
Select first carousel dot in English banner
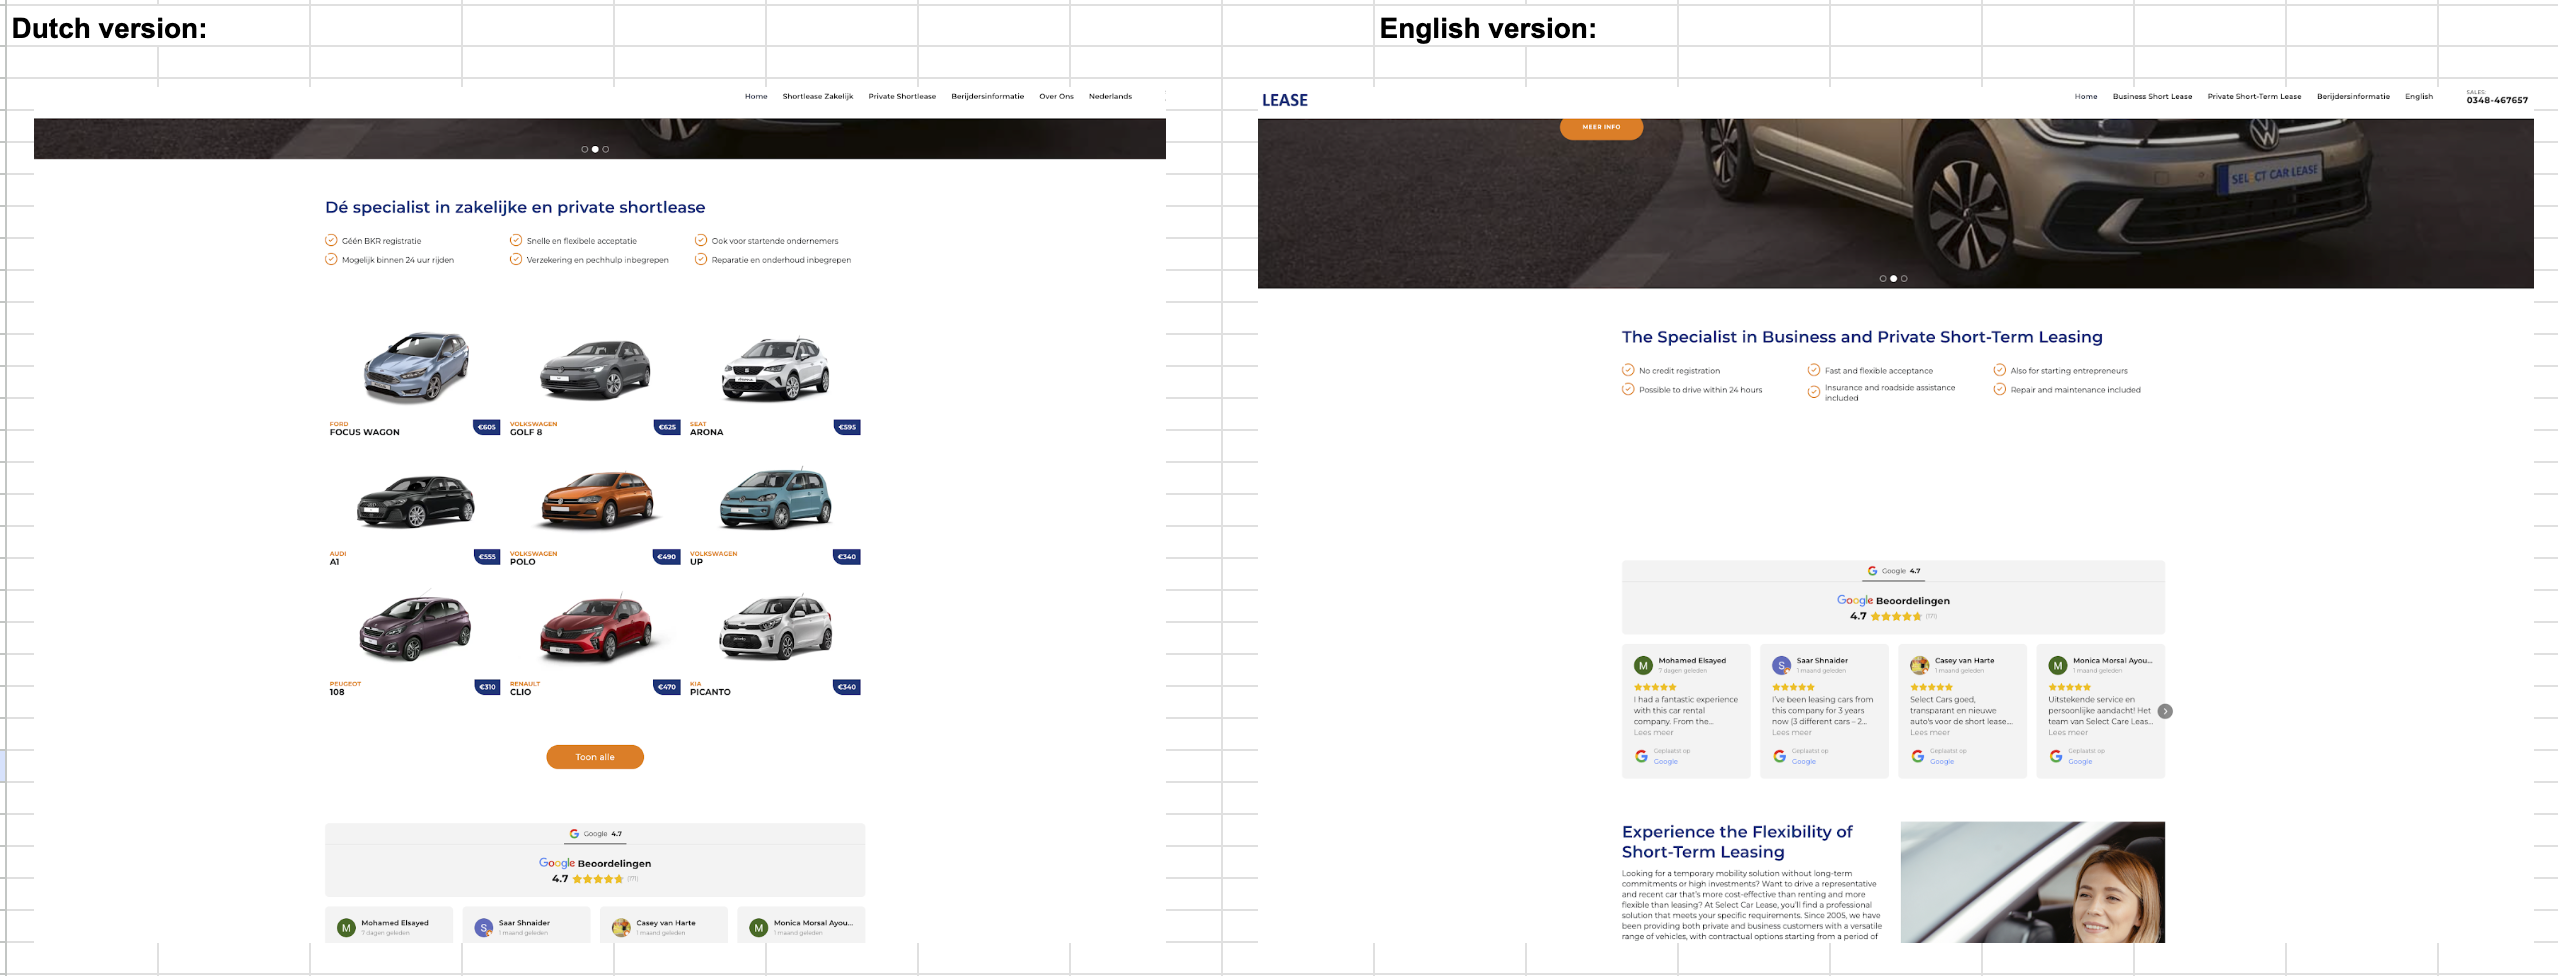1883,279
